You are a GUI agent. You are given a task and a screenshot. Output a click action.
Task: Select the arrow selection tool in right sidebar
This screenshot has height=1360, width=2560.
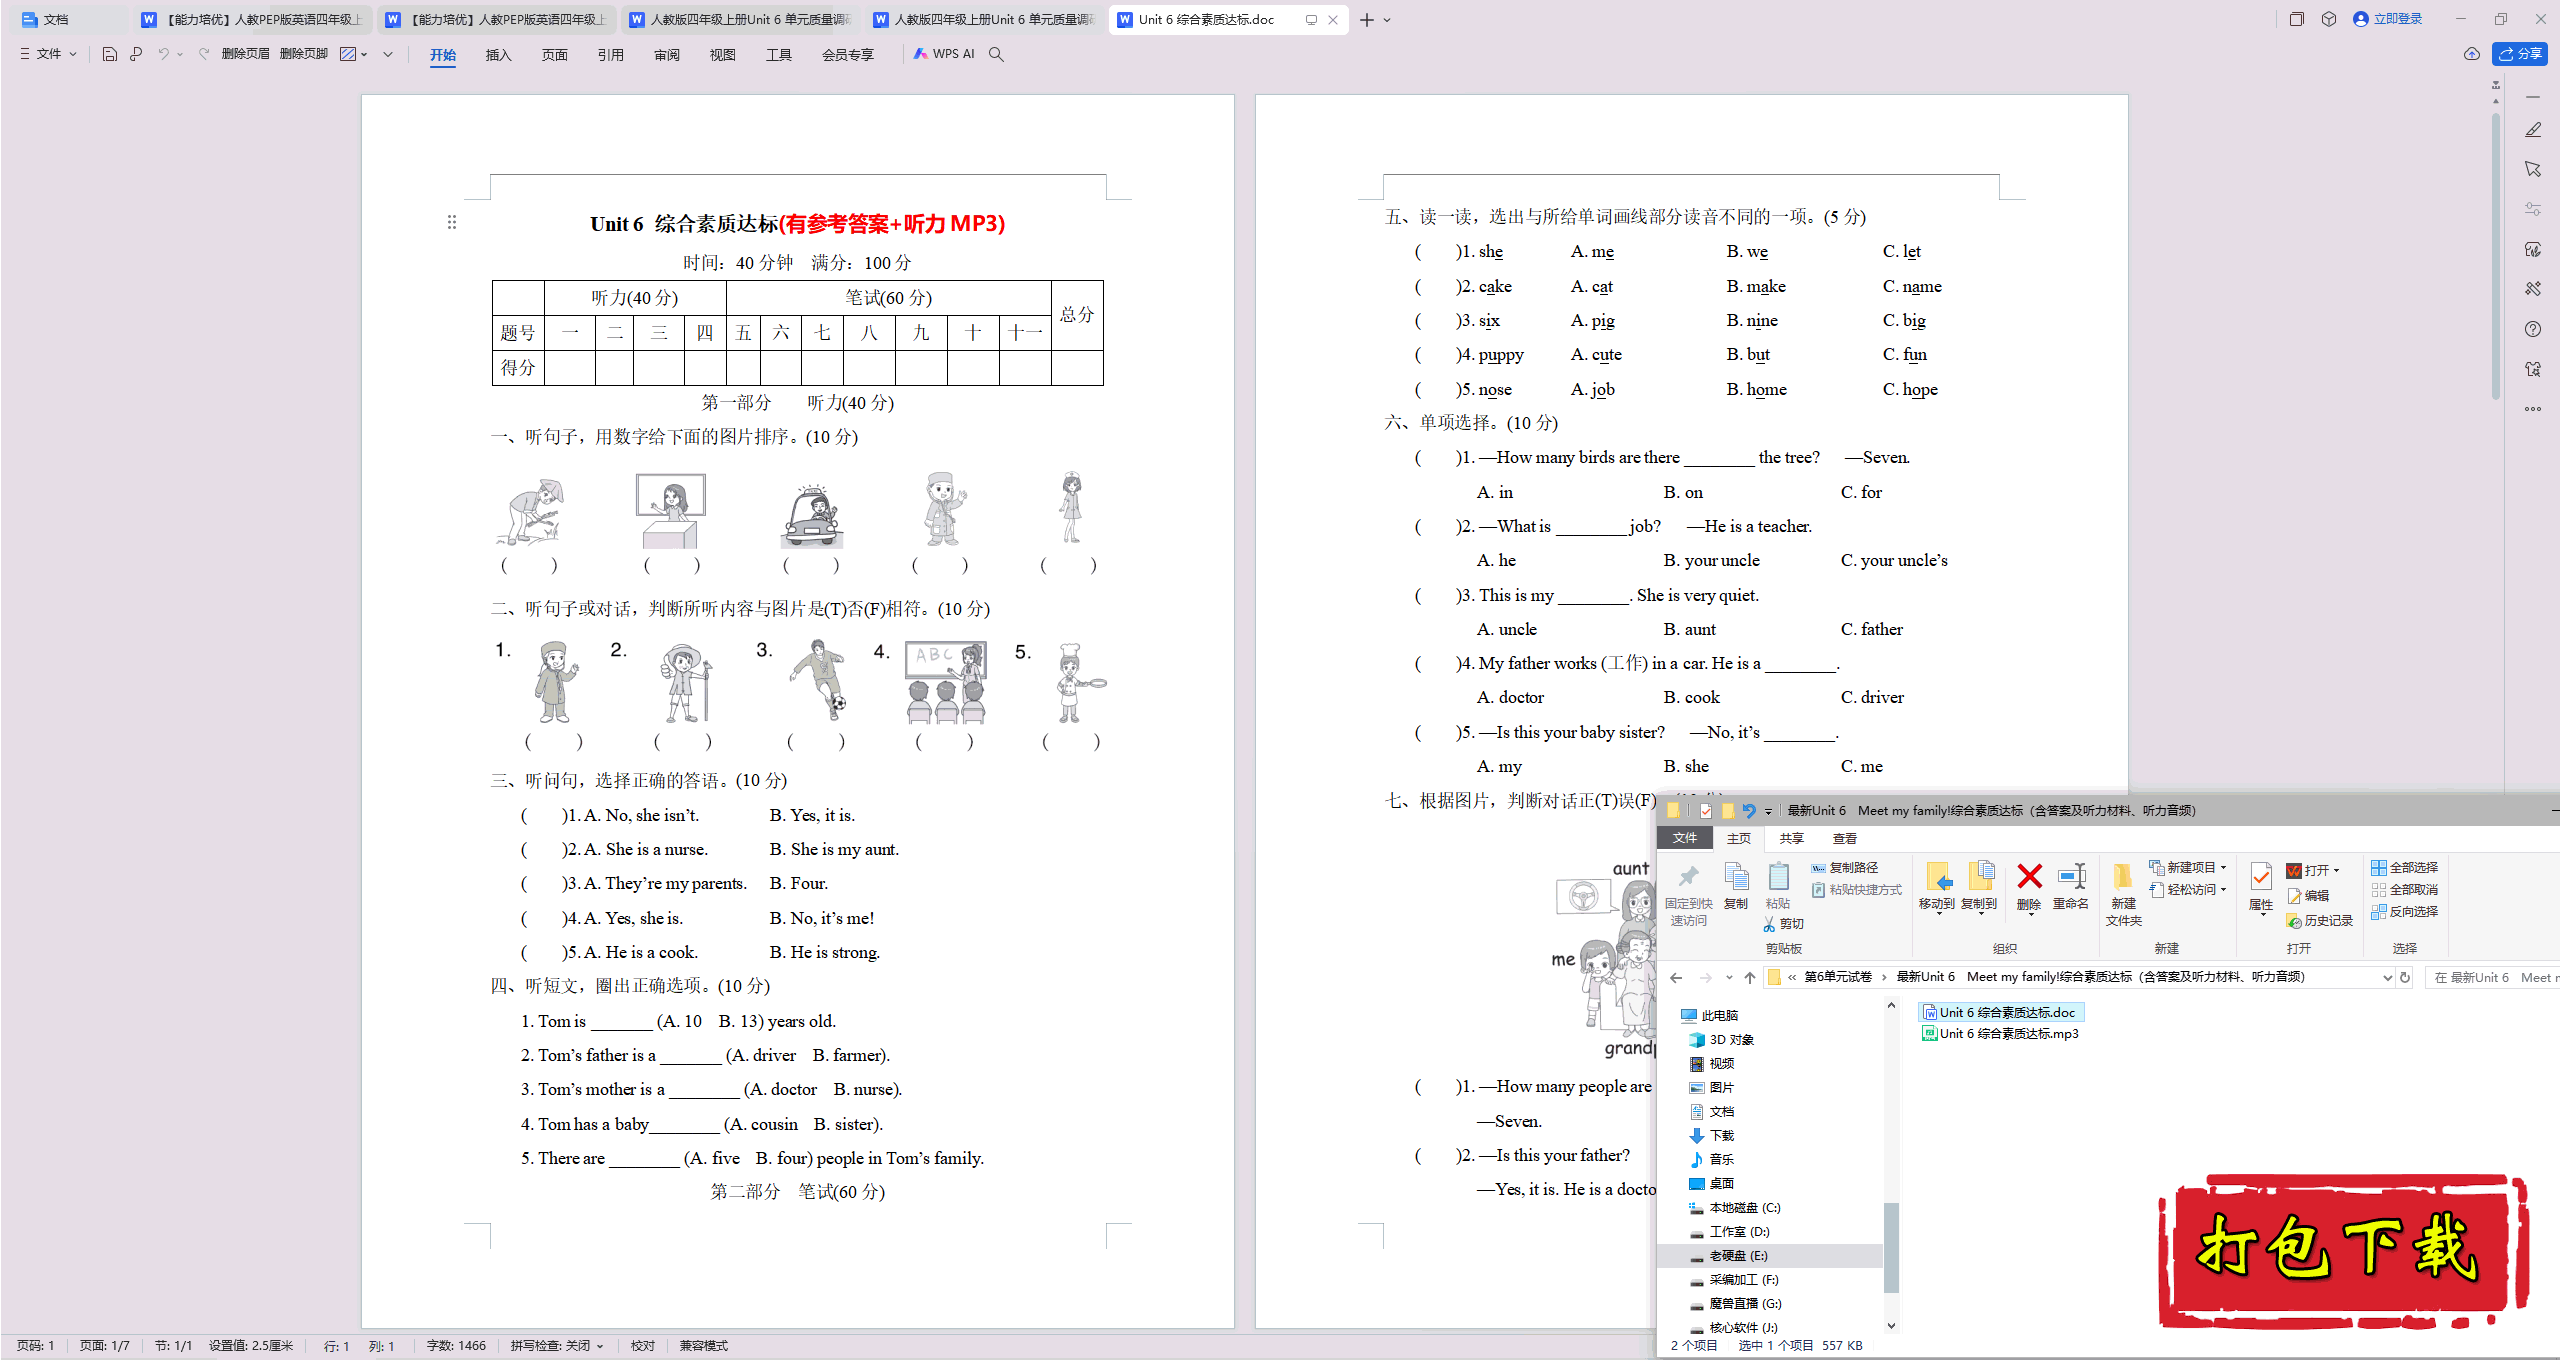2533,169
